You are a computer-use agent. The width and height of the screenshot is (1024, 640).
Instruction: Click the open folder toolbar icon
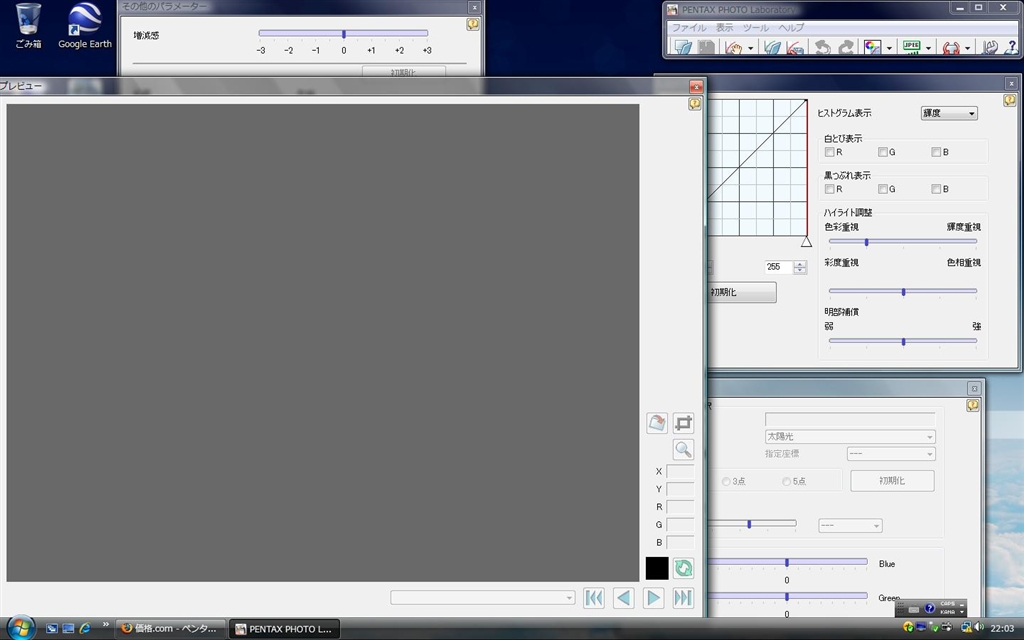pyautogui.click(x=683, y=47)
